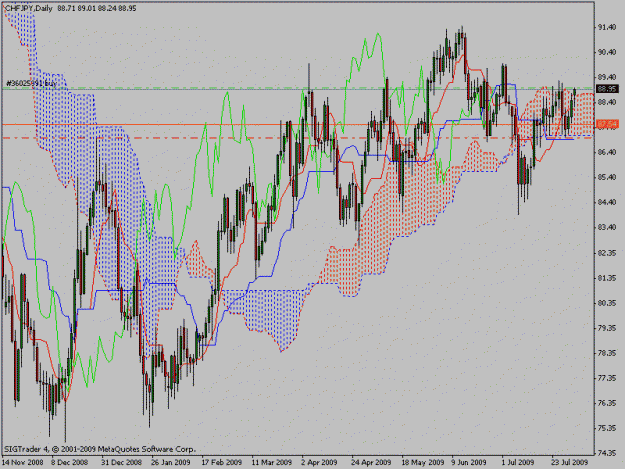
Task: Click the 83.40 price axis label
Action: click(x=607, y=228)
